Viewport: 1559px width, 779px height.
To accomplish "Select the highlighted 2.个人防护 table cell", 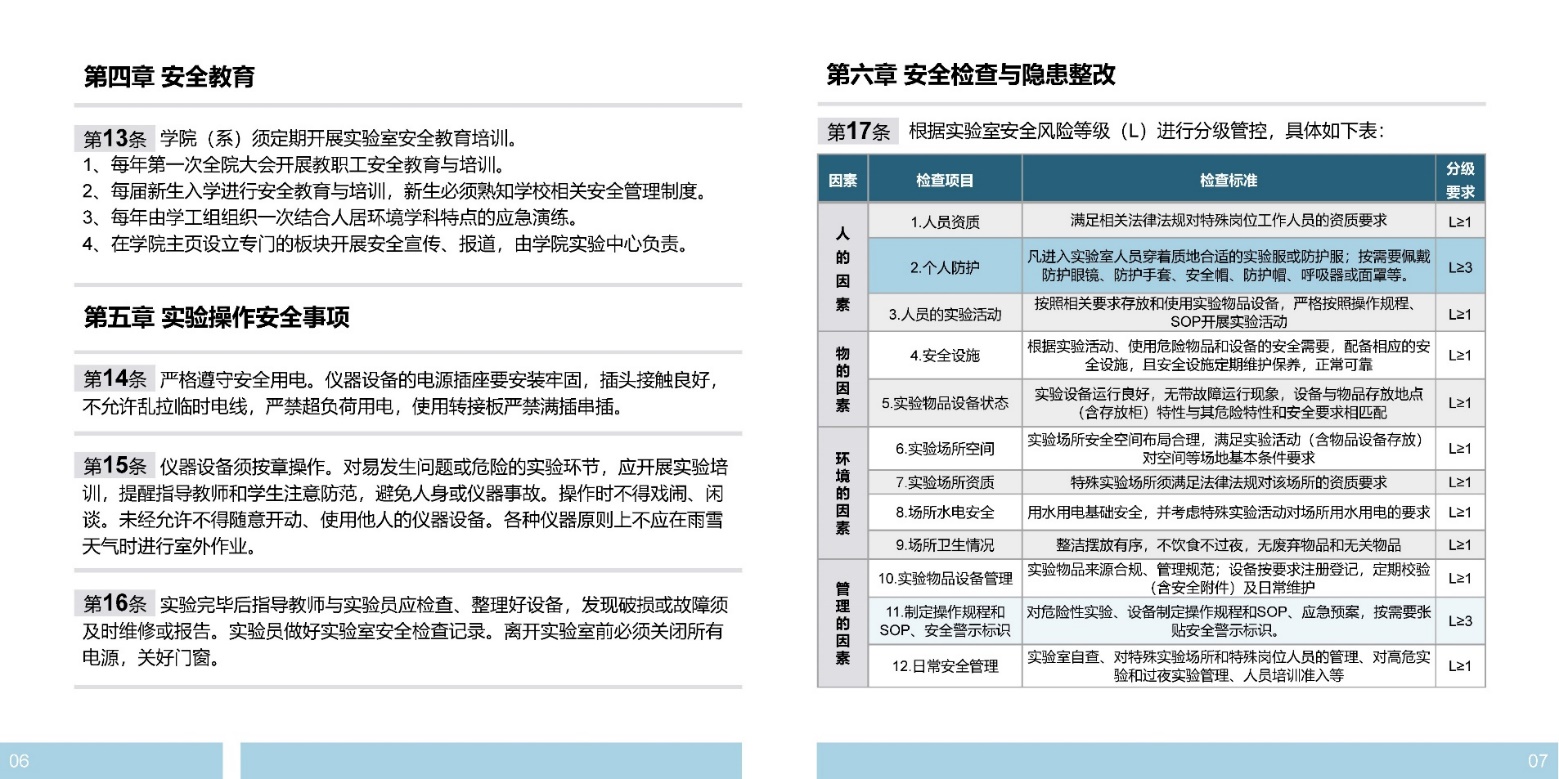I will [x=944, y=266].
